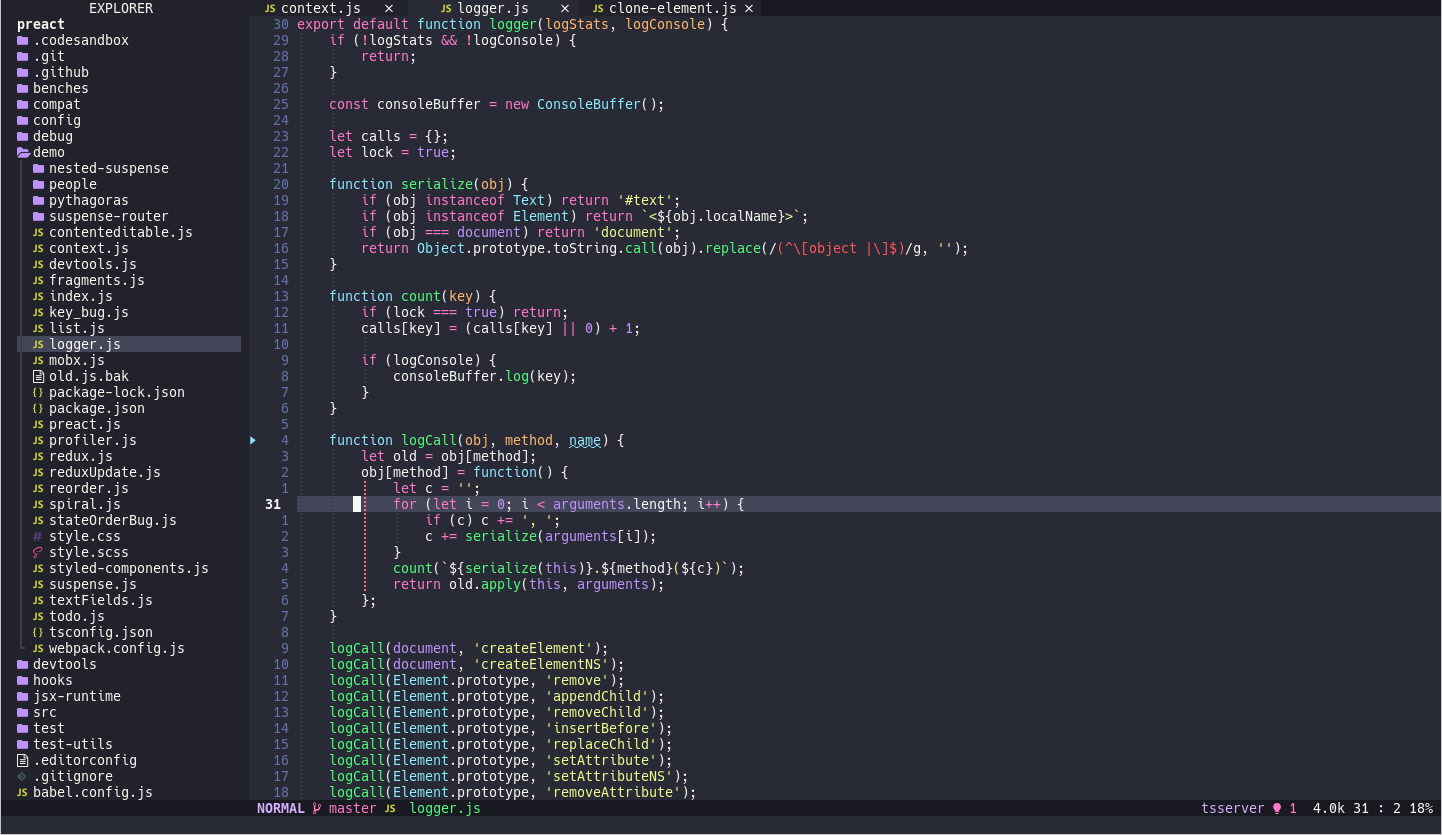
Task: Click the people folder icon
Action: (x=39, y=184)
